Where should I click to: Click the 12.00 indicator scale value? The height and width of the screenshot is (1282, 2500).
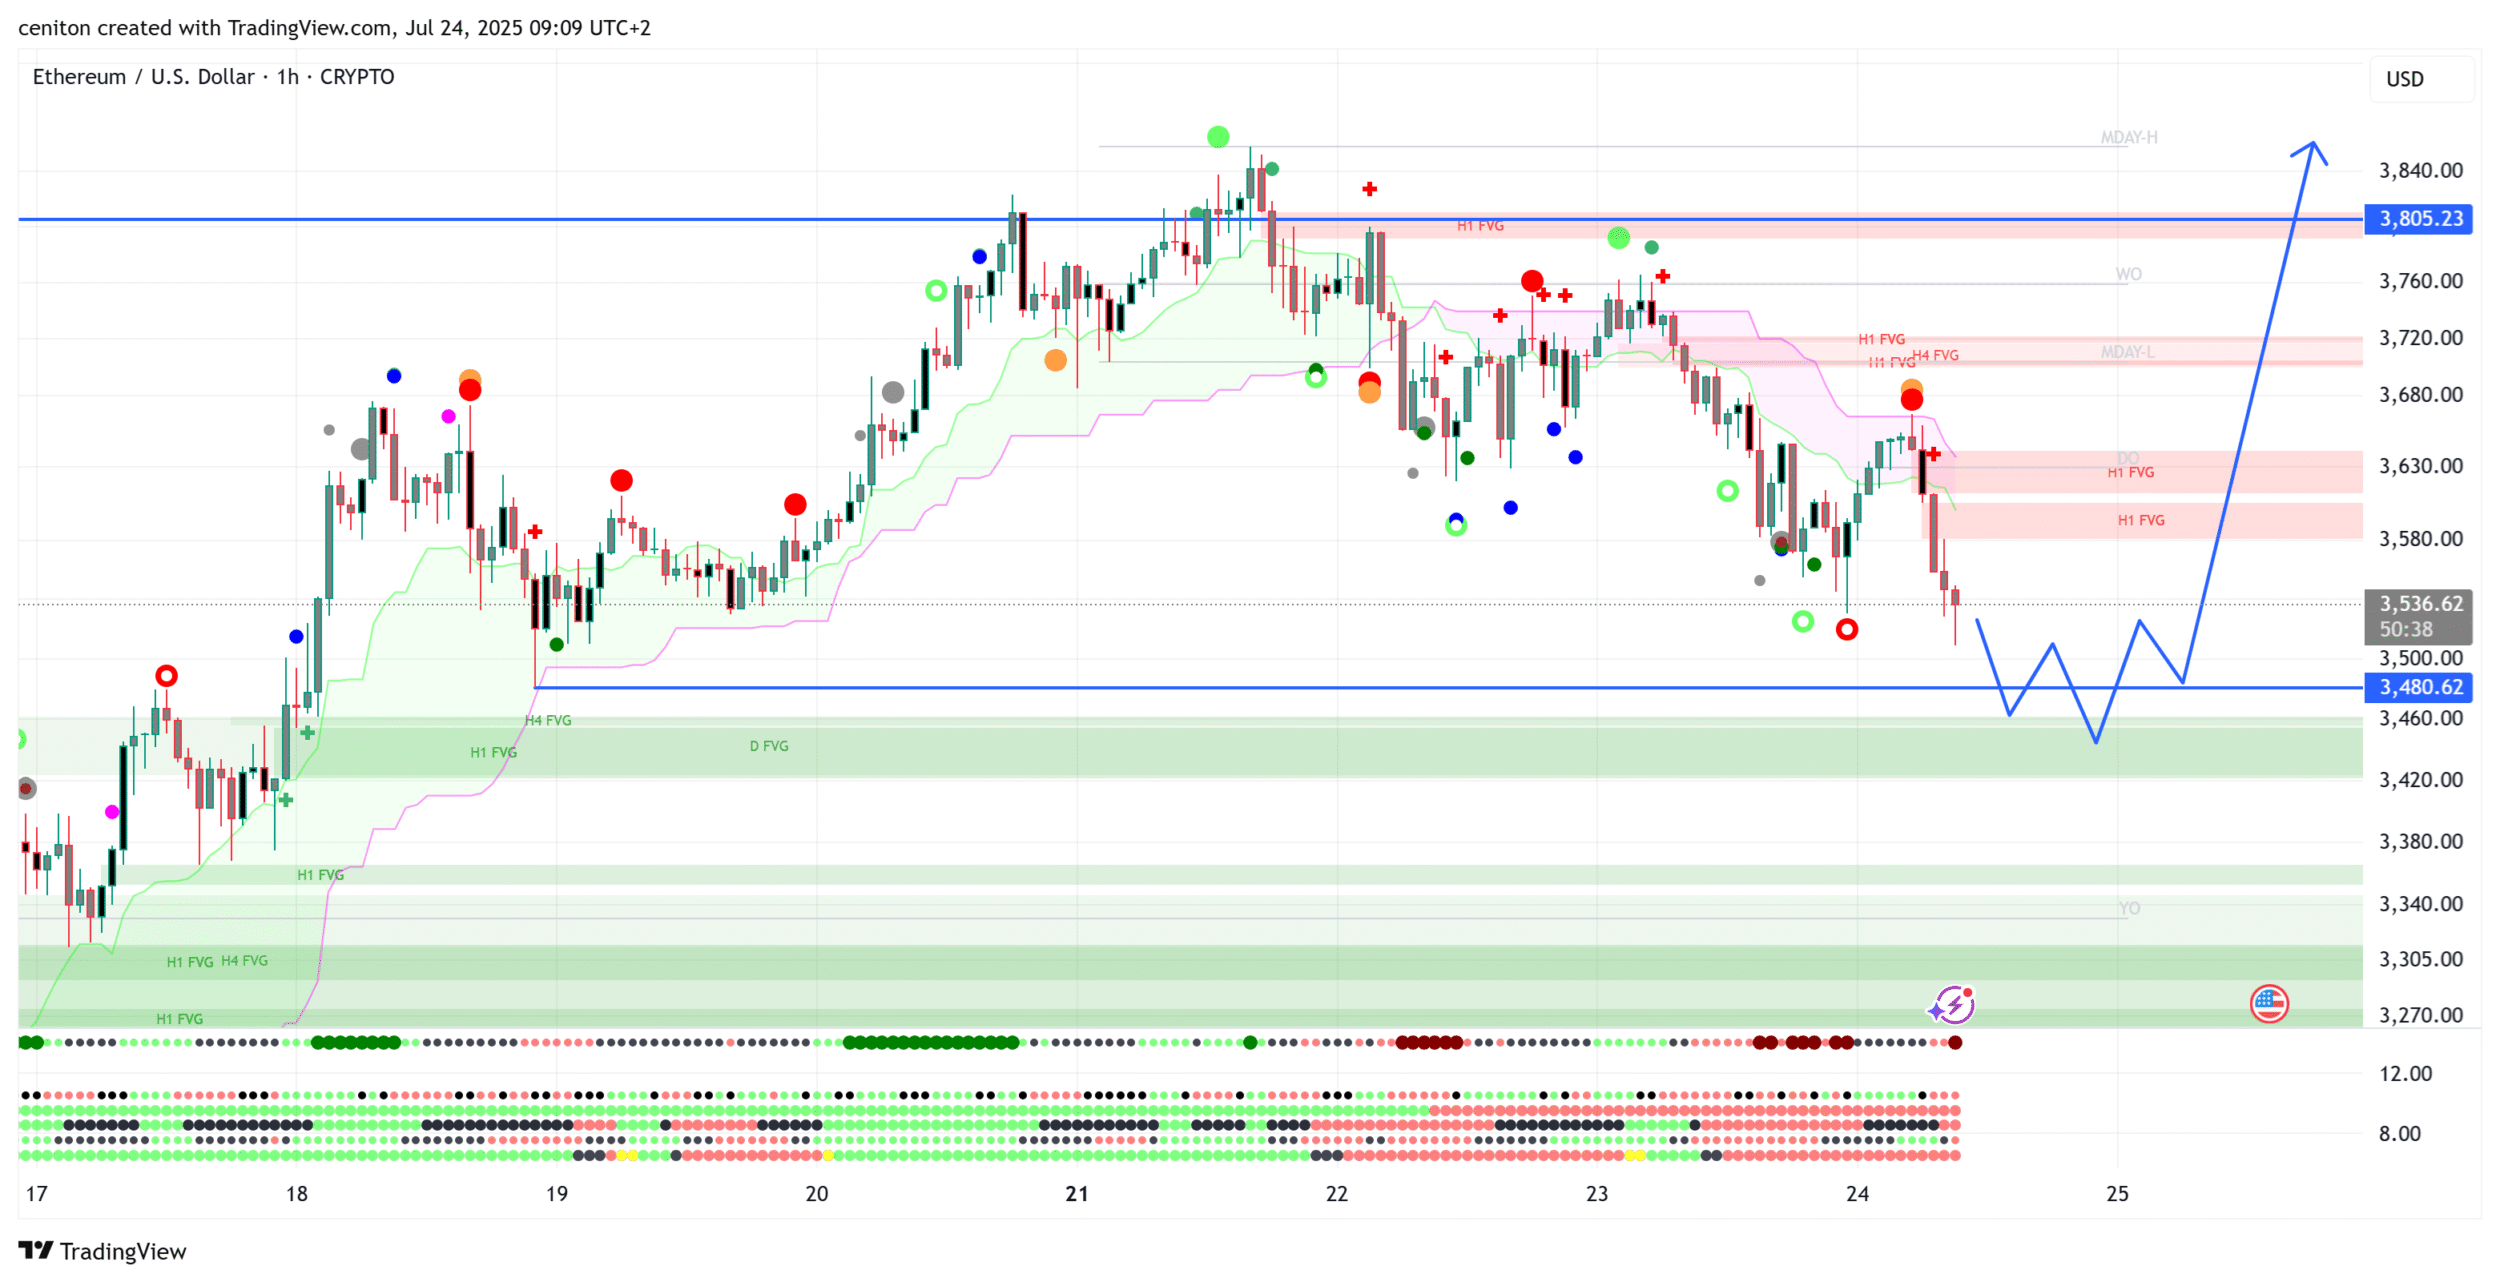pyautogui.click(x=2405, y=1074)
